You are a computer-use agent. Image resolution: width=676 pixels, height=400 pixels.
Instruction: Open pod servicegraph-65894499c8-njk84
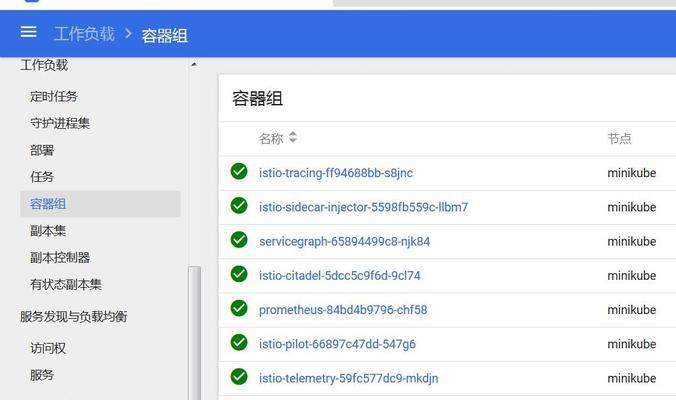[x=344, y=241]
